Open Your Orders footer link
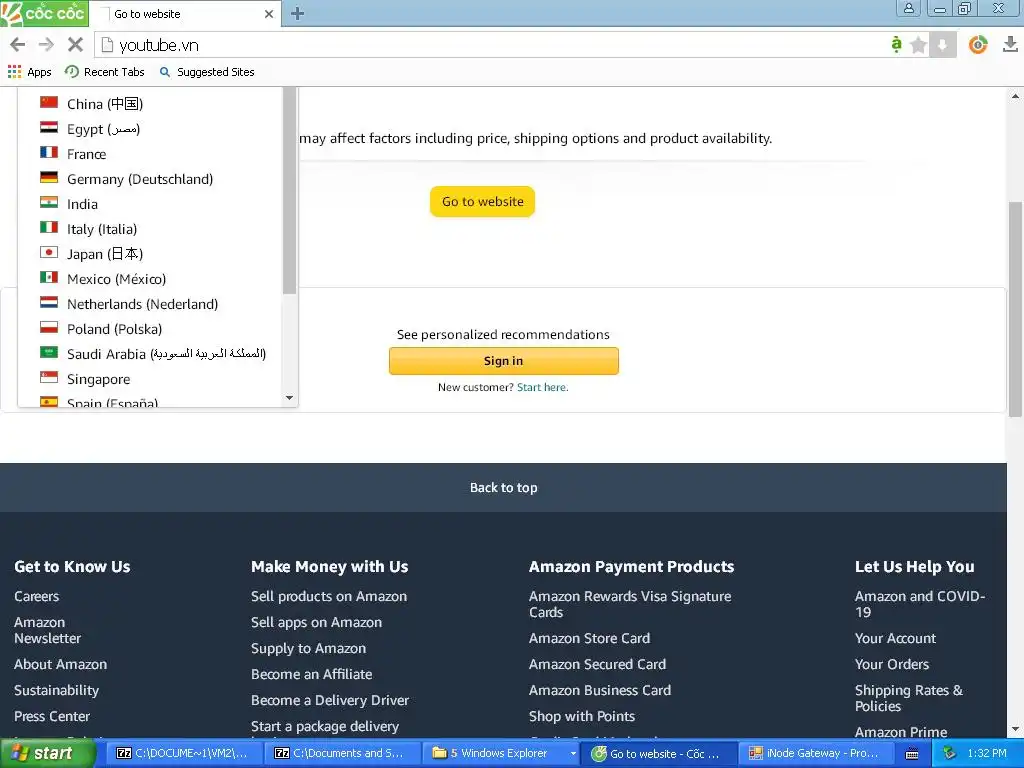 coord(892,664)
